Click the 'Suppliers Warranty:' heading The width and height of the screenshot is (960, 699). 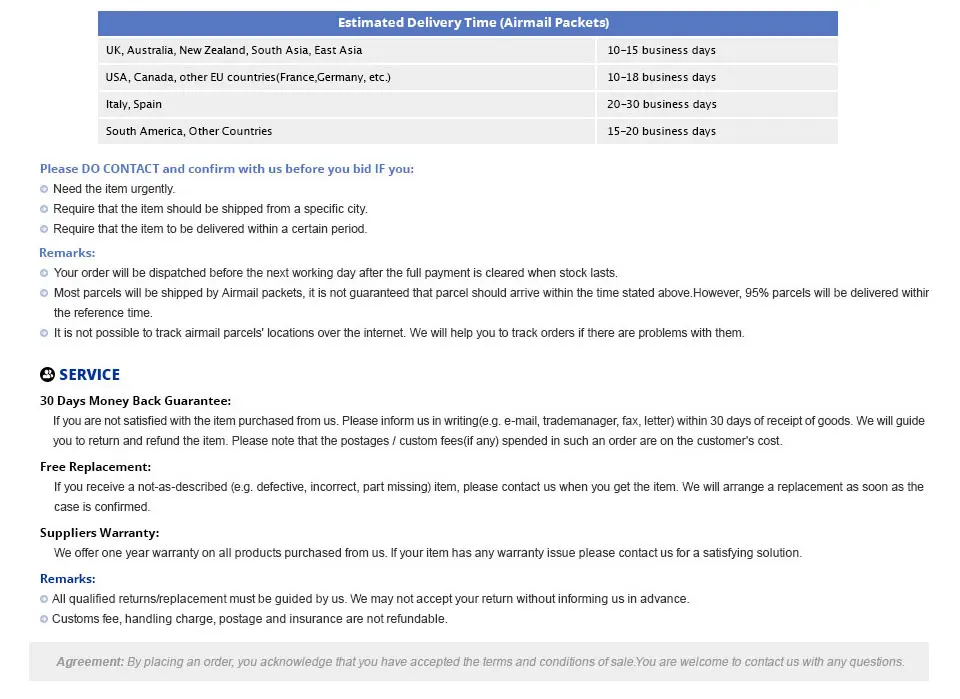coord(99,533)
